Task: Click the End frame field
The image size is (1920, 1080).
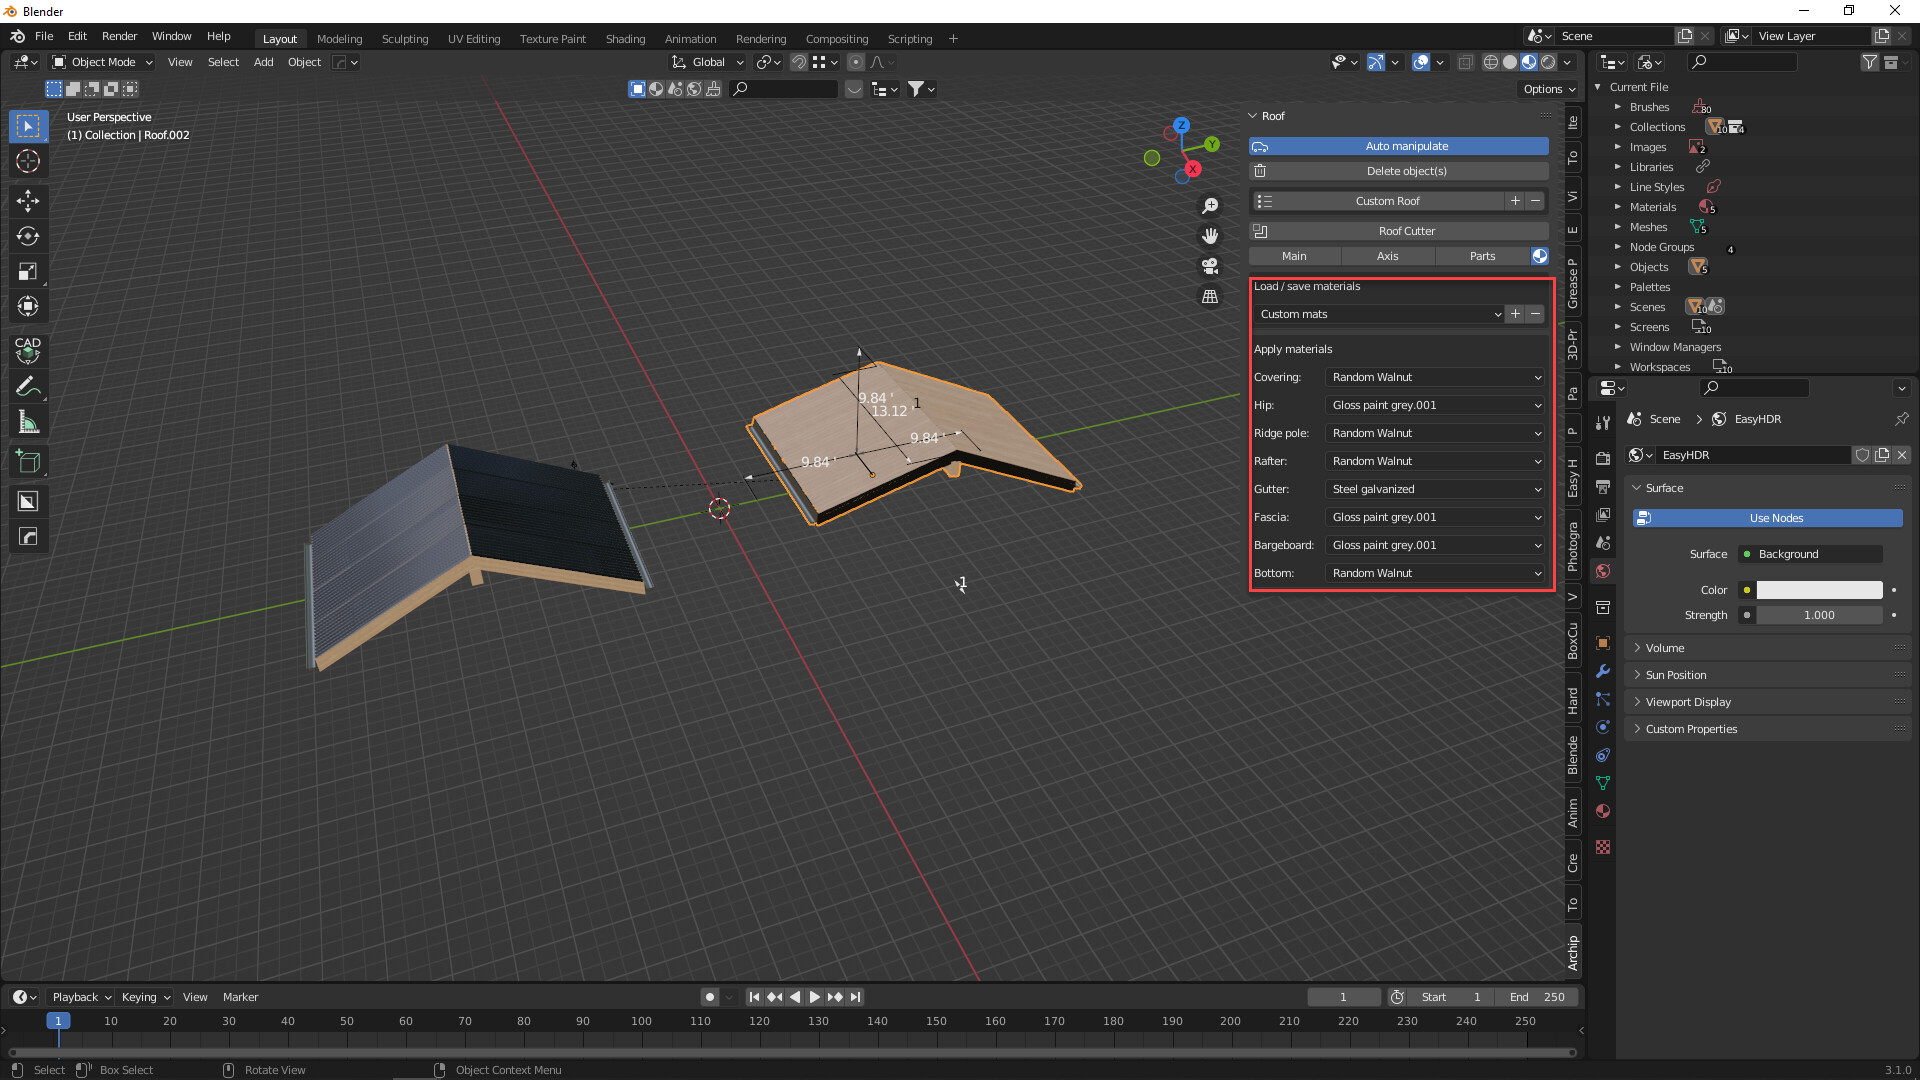Action: [1537, 997]
